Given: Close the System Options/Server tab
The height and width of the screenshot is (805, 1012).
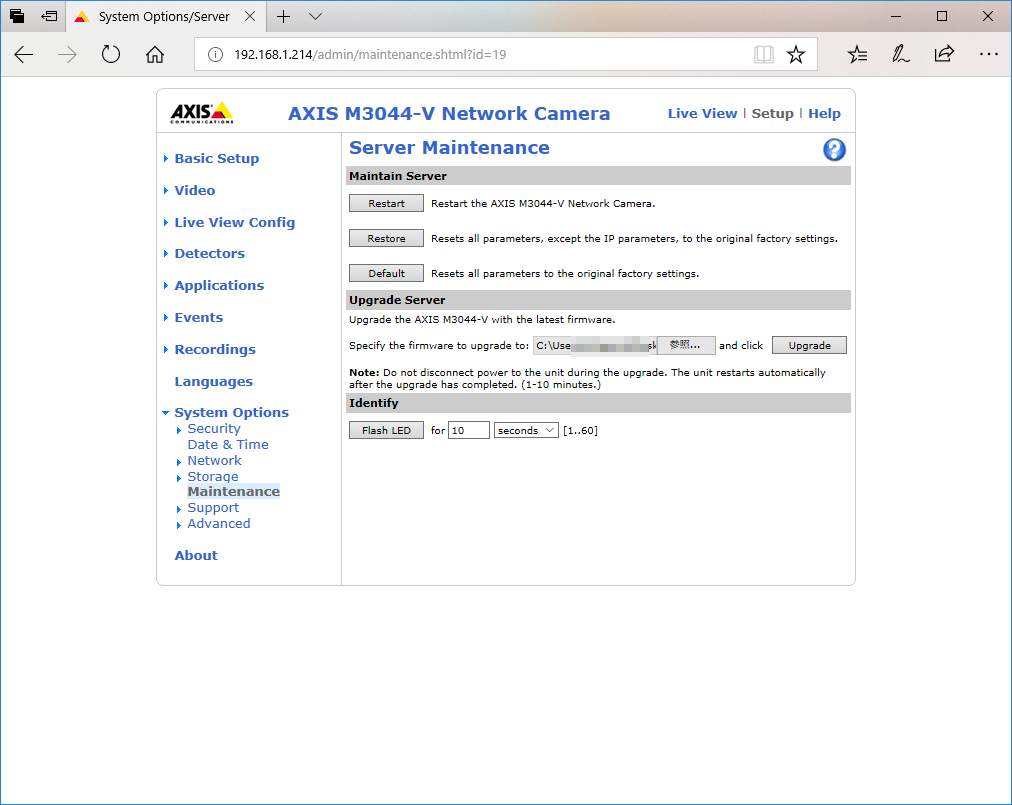Looking at the screenshot, I should point(250,16).
